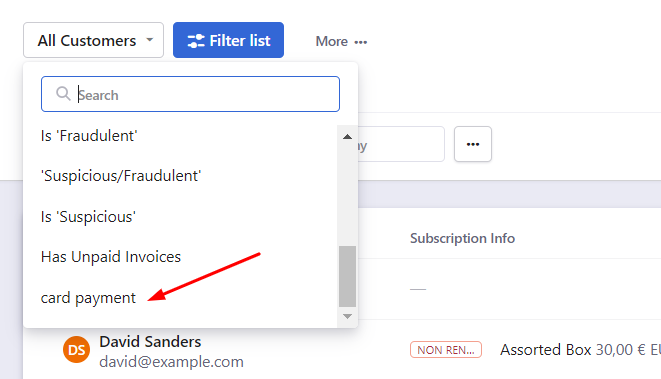
Task: Click the filter sliders icon in Filter list
Action: pos(196,41)
